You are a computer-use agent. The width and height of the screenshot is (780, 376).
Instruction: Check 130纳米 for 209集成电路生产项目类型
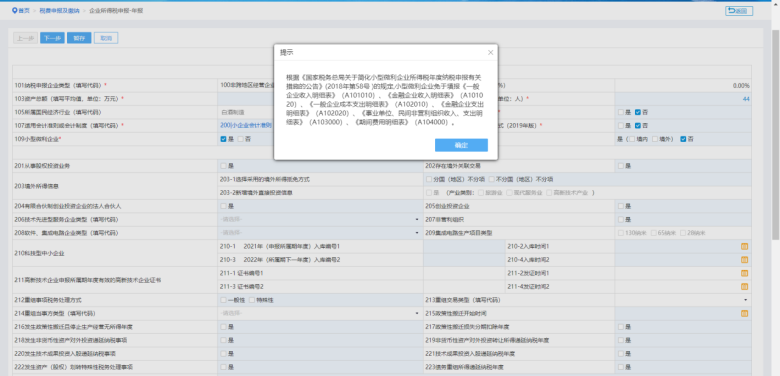pyautogui.click(x=621, y=233)
